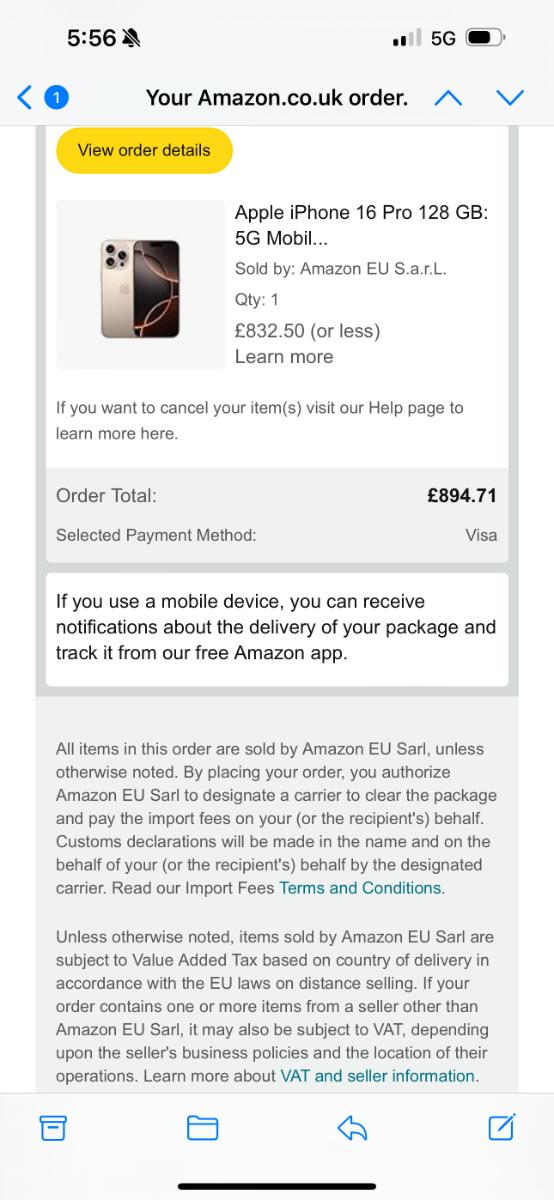
Task: Open the Import Fees Terms and Conditions link
Action: [360, 888]
